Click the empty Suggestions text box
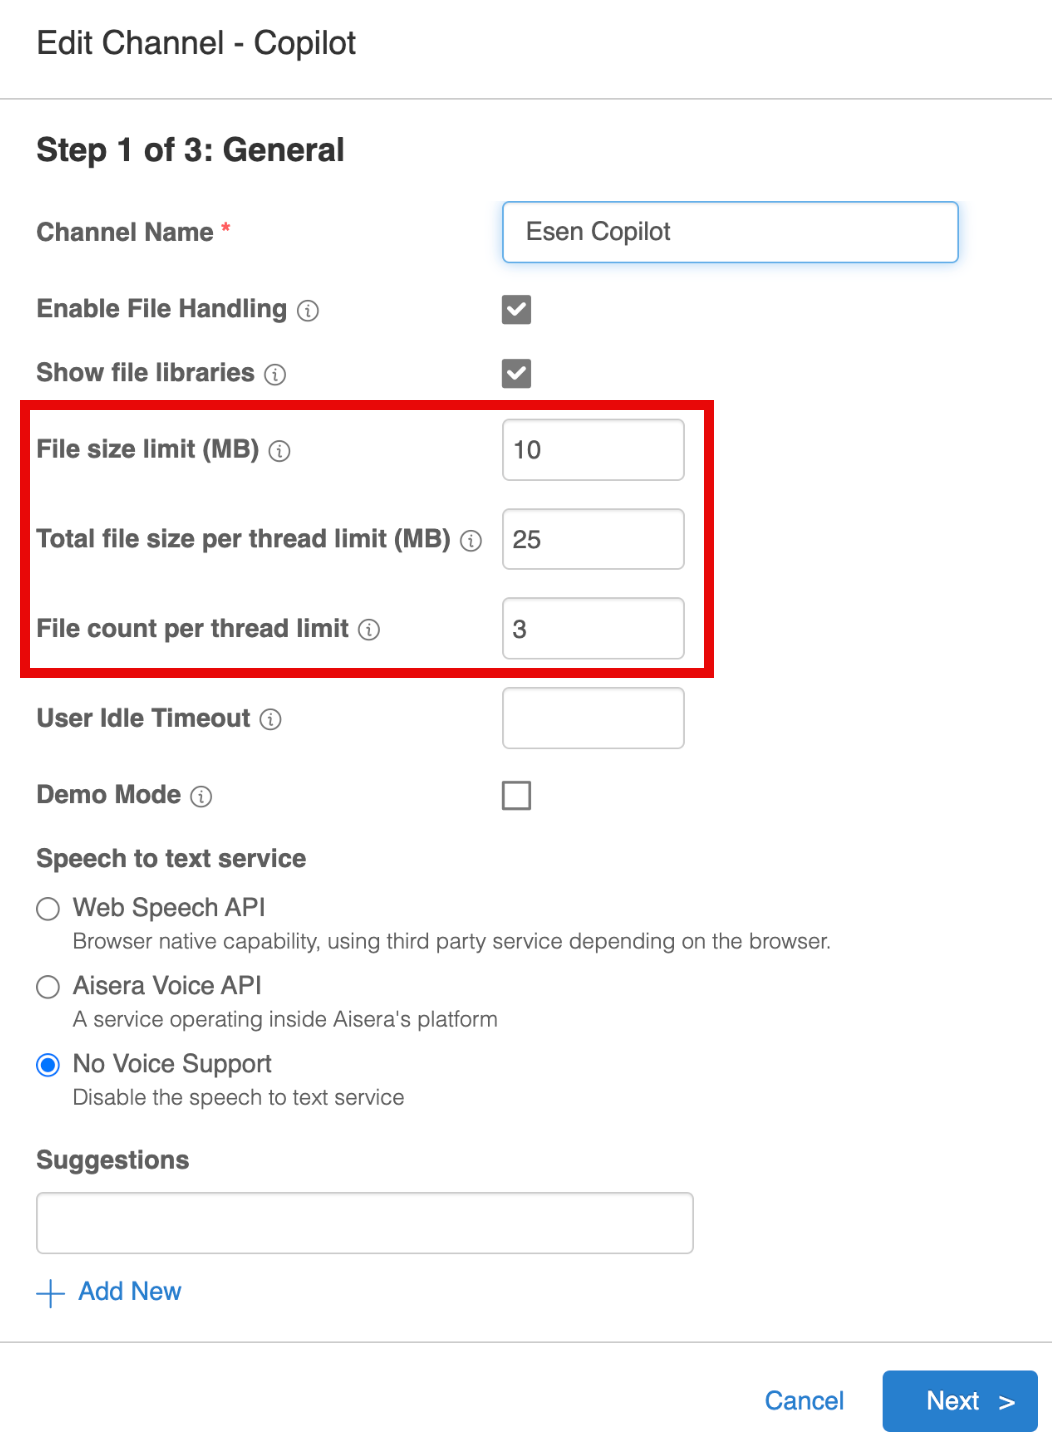Image resolution: width=1052 pixels, height=1452 pixels. 365,1223
